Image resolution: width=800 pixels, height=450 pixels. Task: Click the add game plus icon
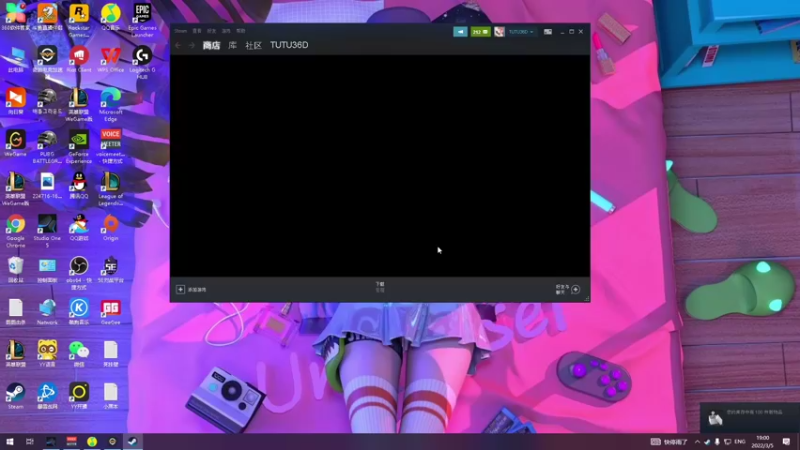tap(180, 289)
